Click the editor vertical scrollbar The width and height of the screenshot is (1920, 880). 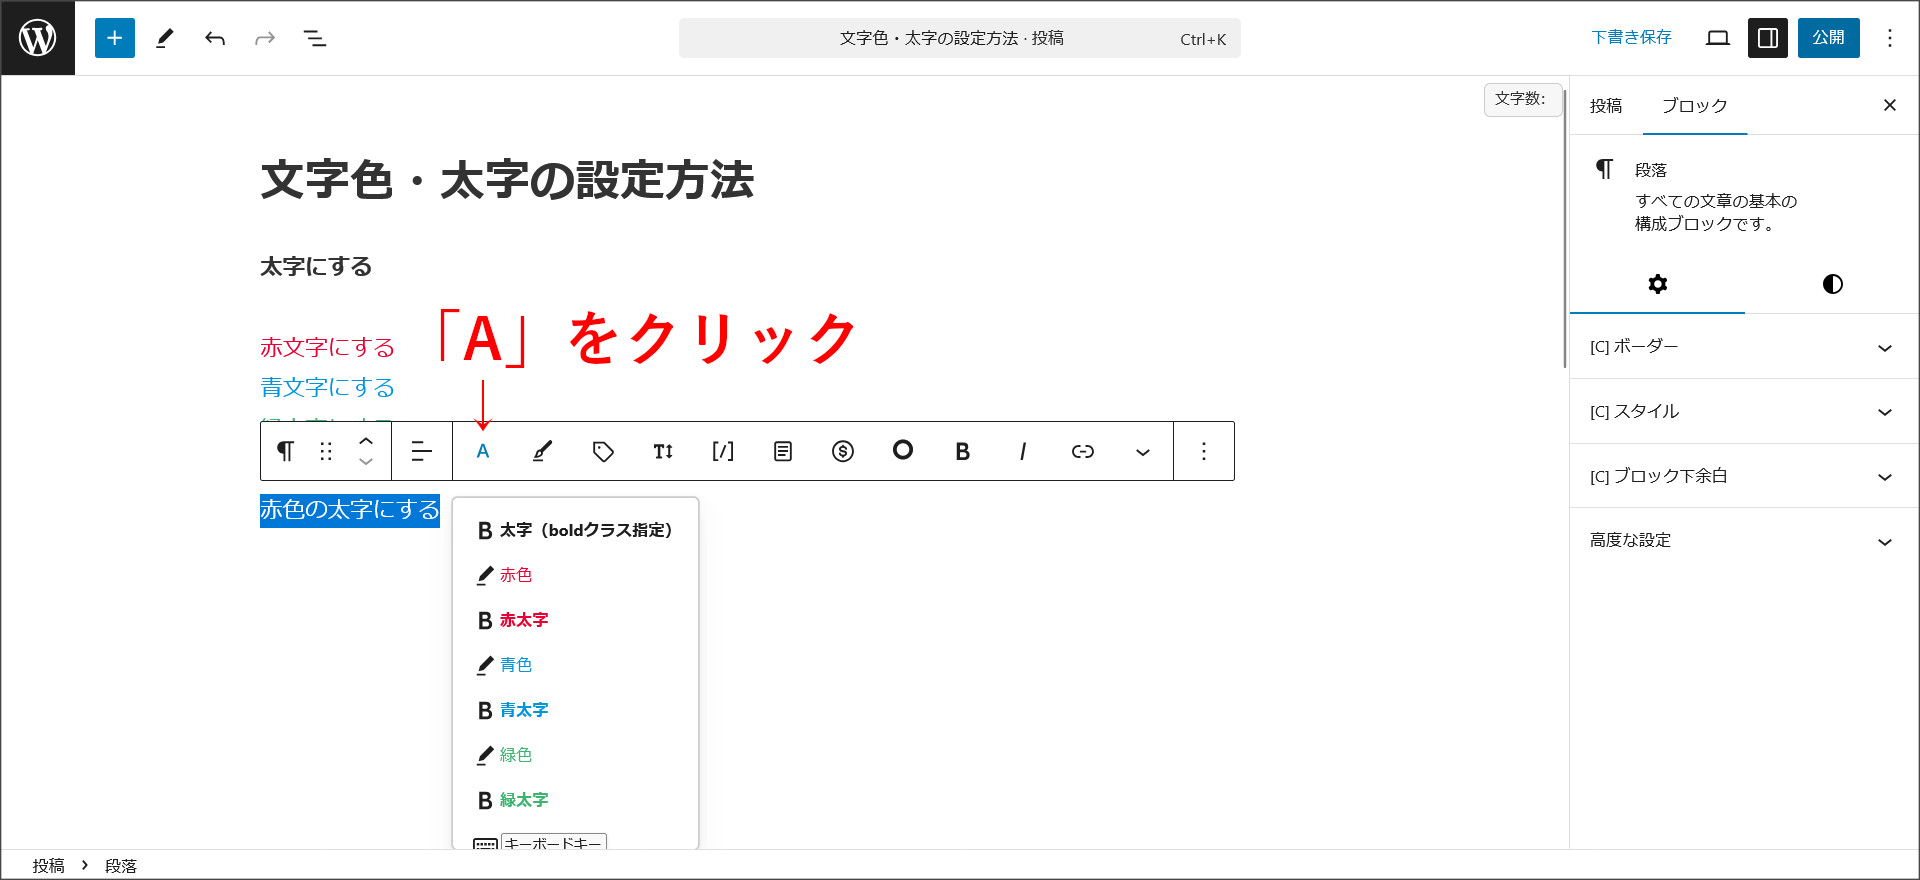(1564, 230)
